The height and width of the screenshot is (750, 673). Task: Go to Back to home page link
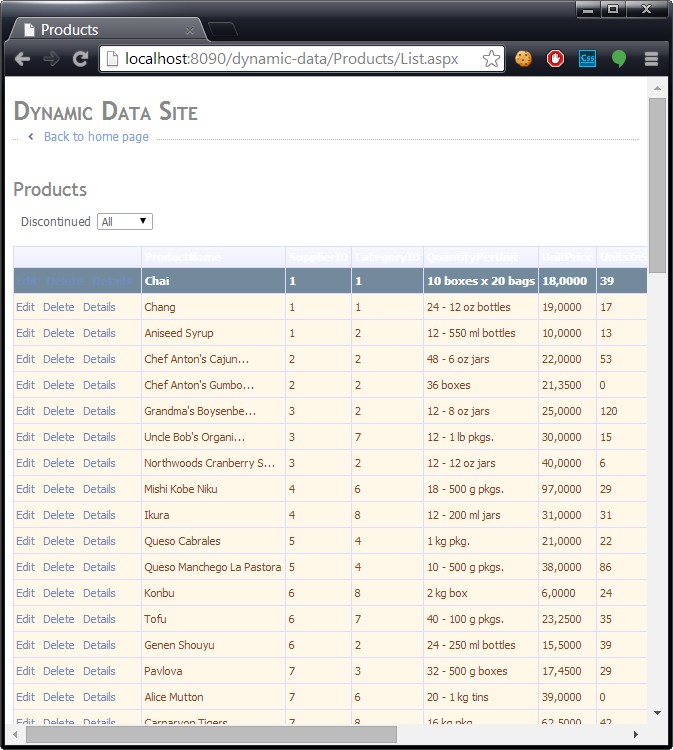pos(96,137)
